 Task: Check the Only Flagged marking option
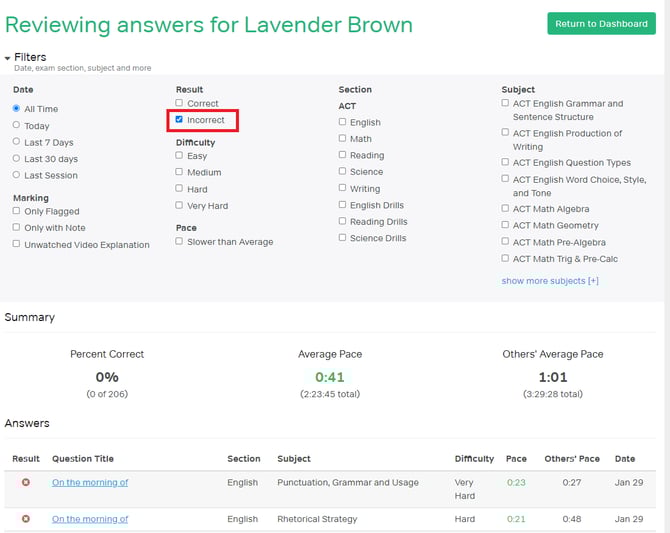pyautogui.click(x=16, y=211)
